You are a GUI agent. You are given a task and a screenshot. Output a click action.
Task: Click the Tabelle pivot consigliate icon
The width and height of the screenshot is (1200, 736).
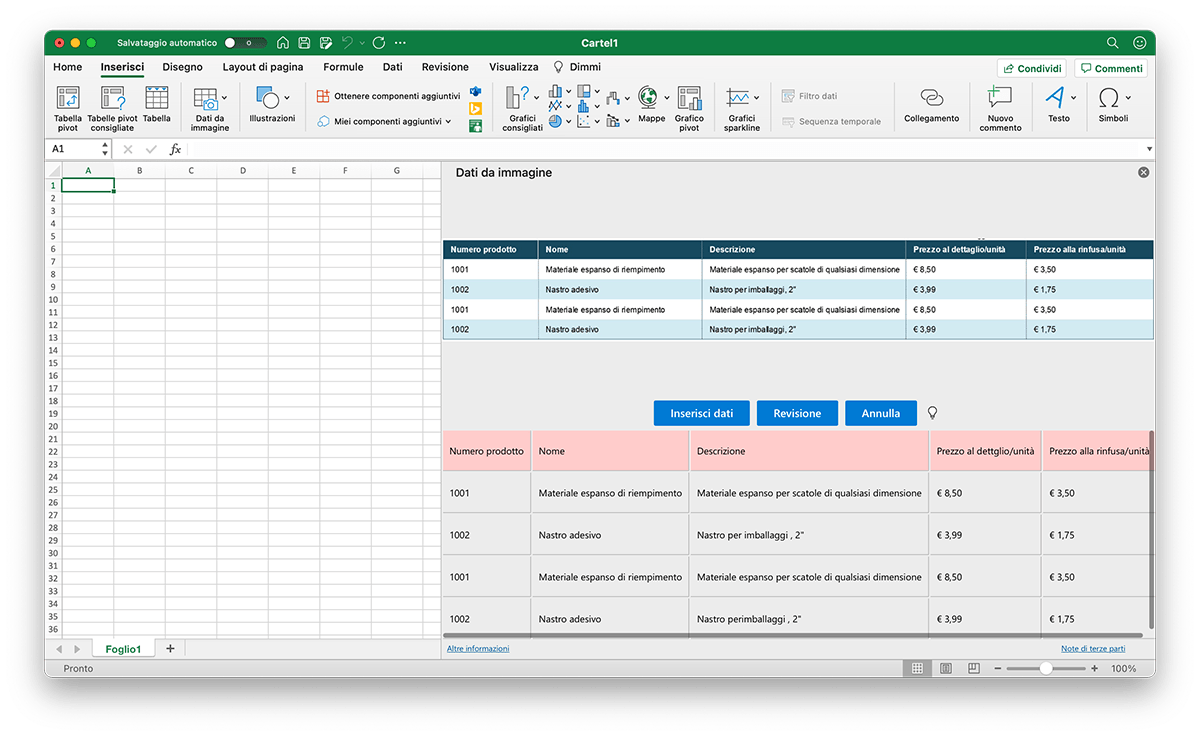click(x=112, y=99)
